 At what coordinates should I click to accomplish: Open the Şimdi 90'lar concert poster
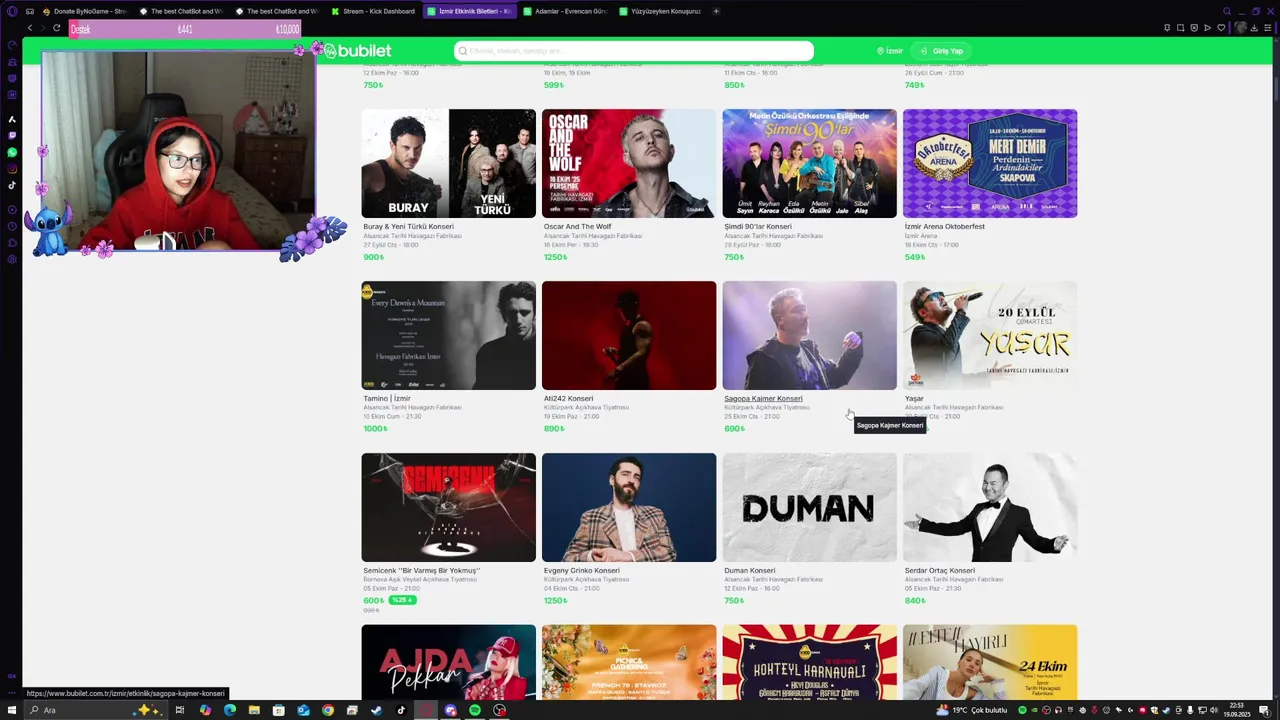810,163
